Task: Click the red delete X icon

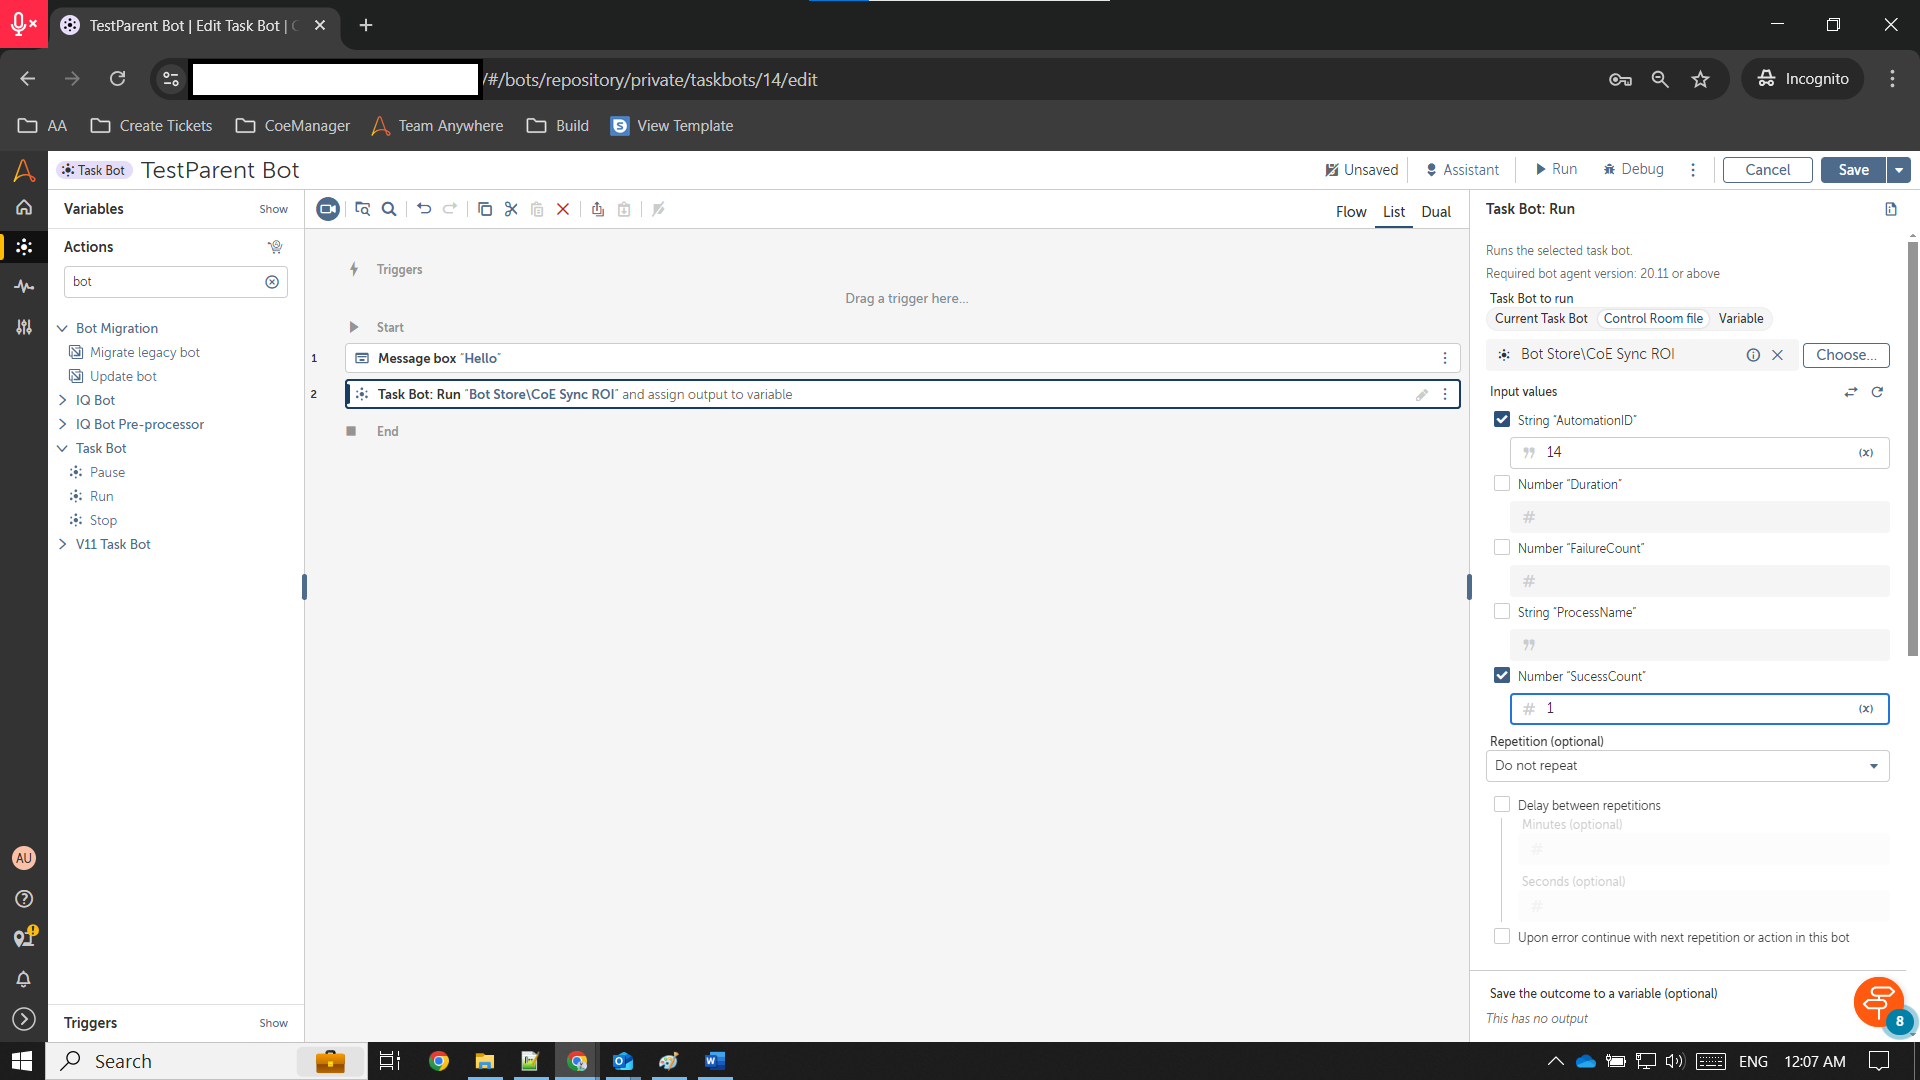Action: [x=563, y=209]
